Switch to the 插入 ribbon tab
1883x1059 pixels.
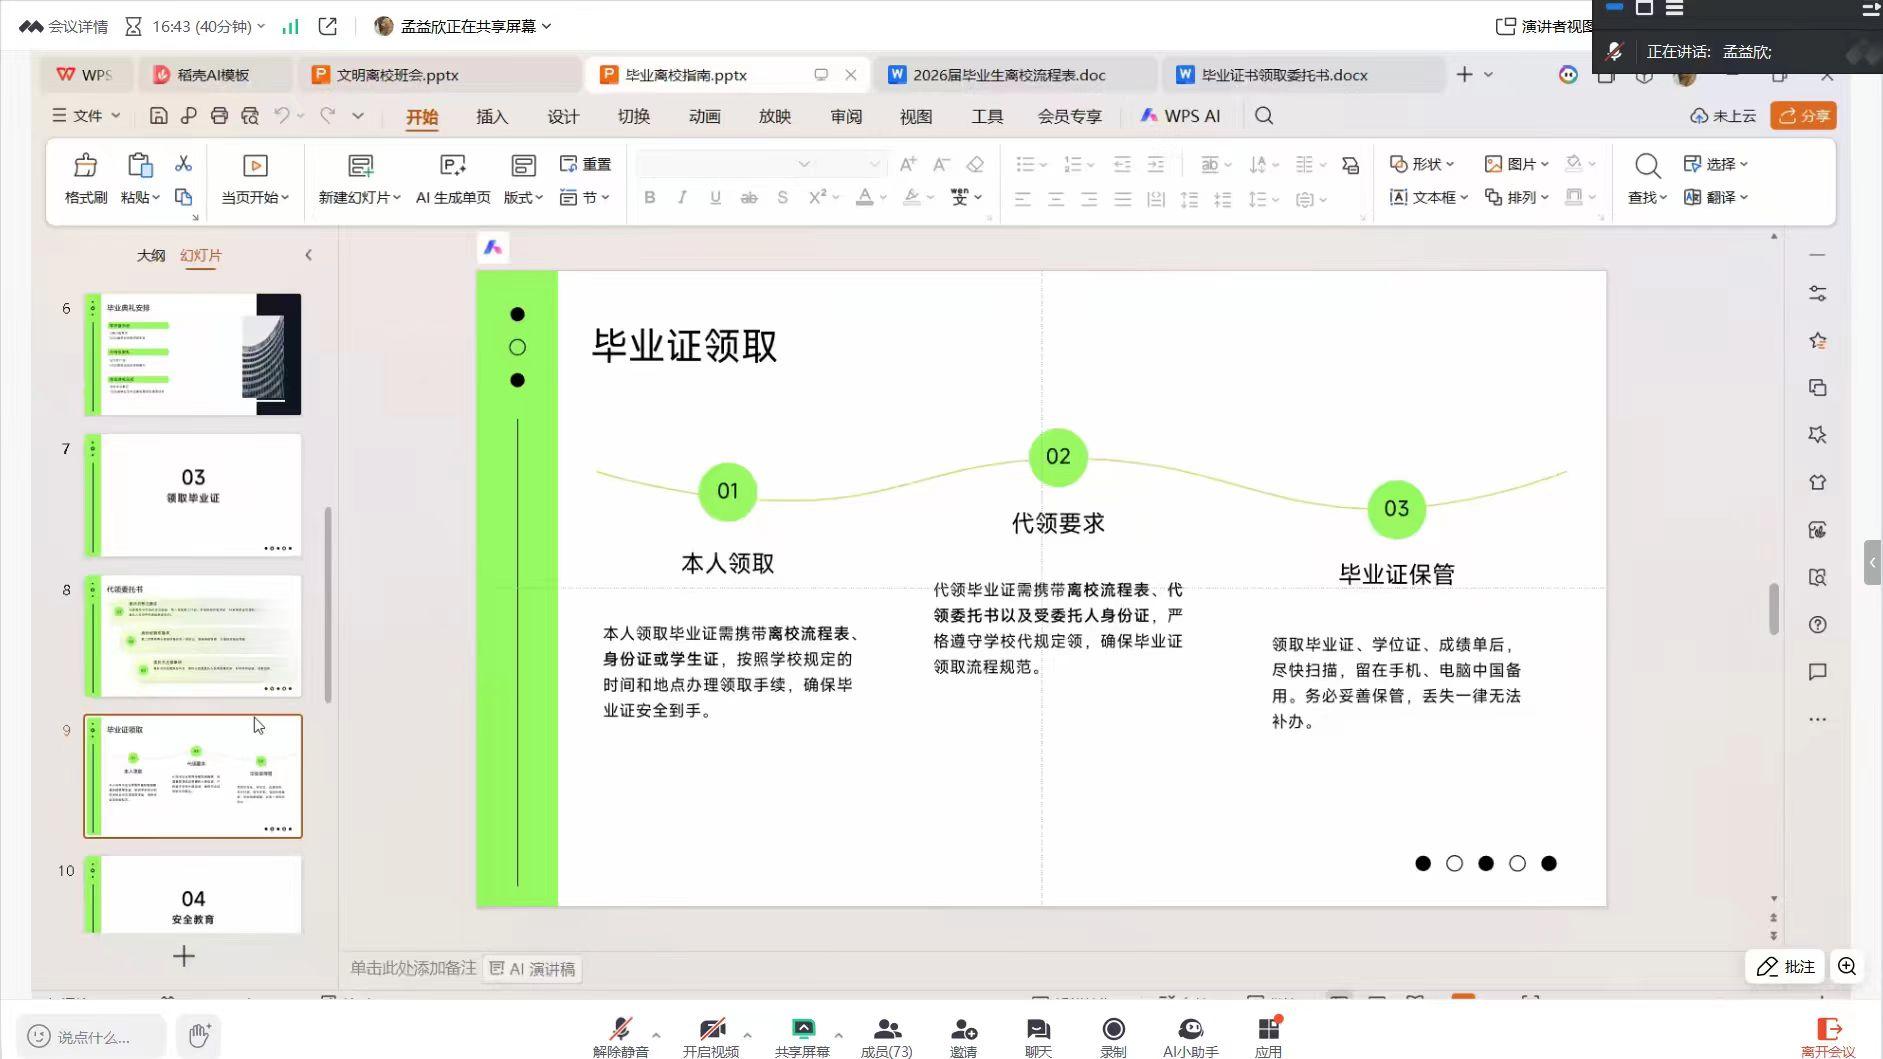(x=492, y=116)
